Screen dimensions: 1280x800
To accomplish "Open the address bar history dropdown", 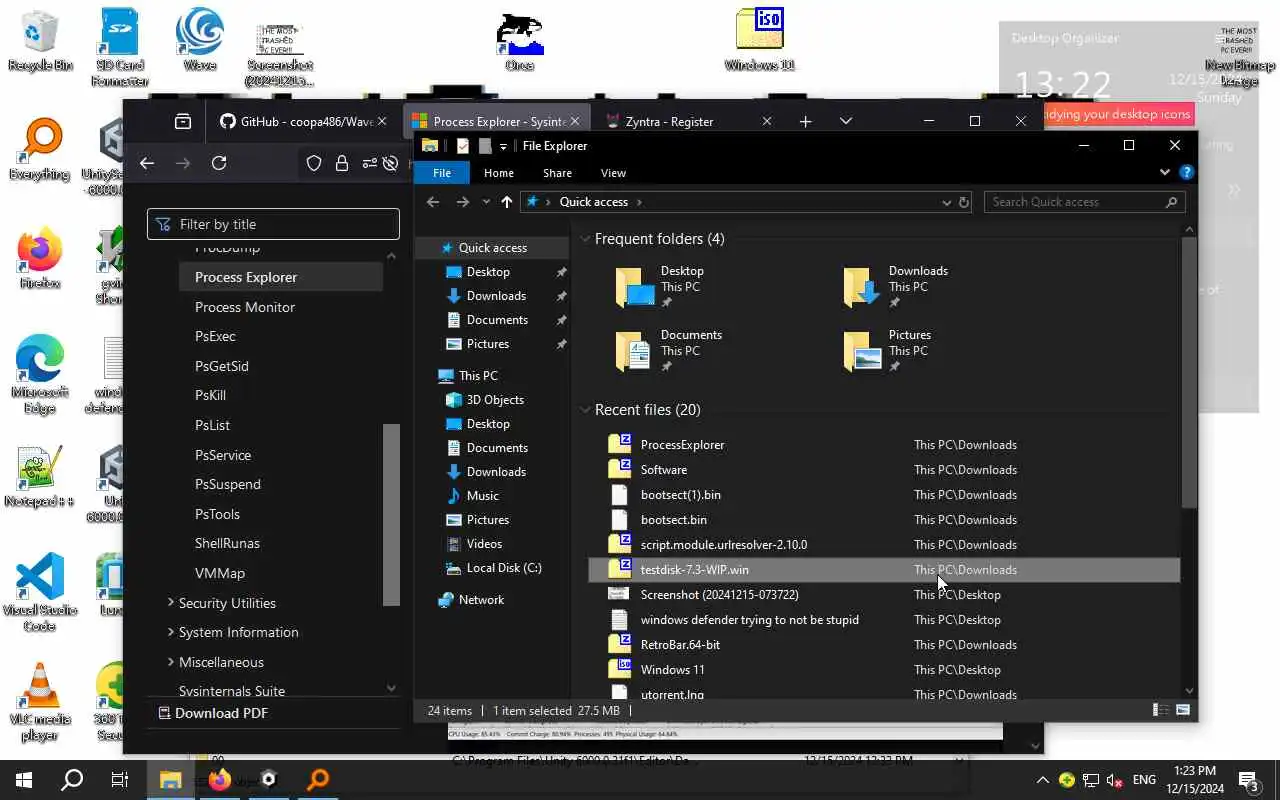I will coord(946,202).
